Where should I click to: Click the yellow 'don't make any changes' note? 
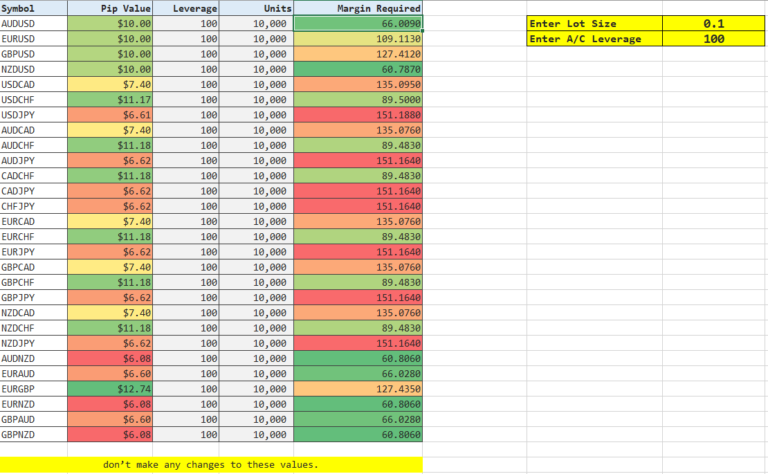[210, 465]
